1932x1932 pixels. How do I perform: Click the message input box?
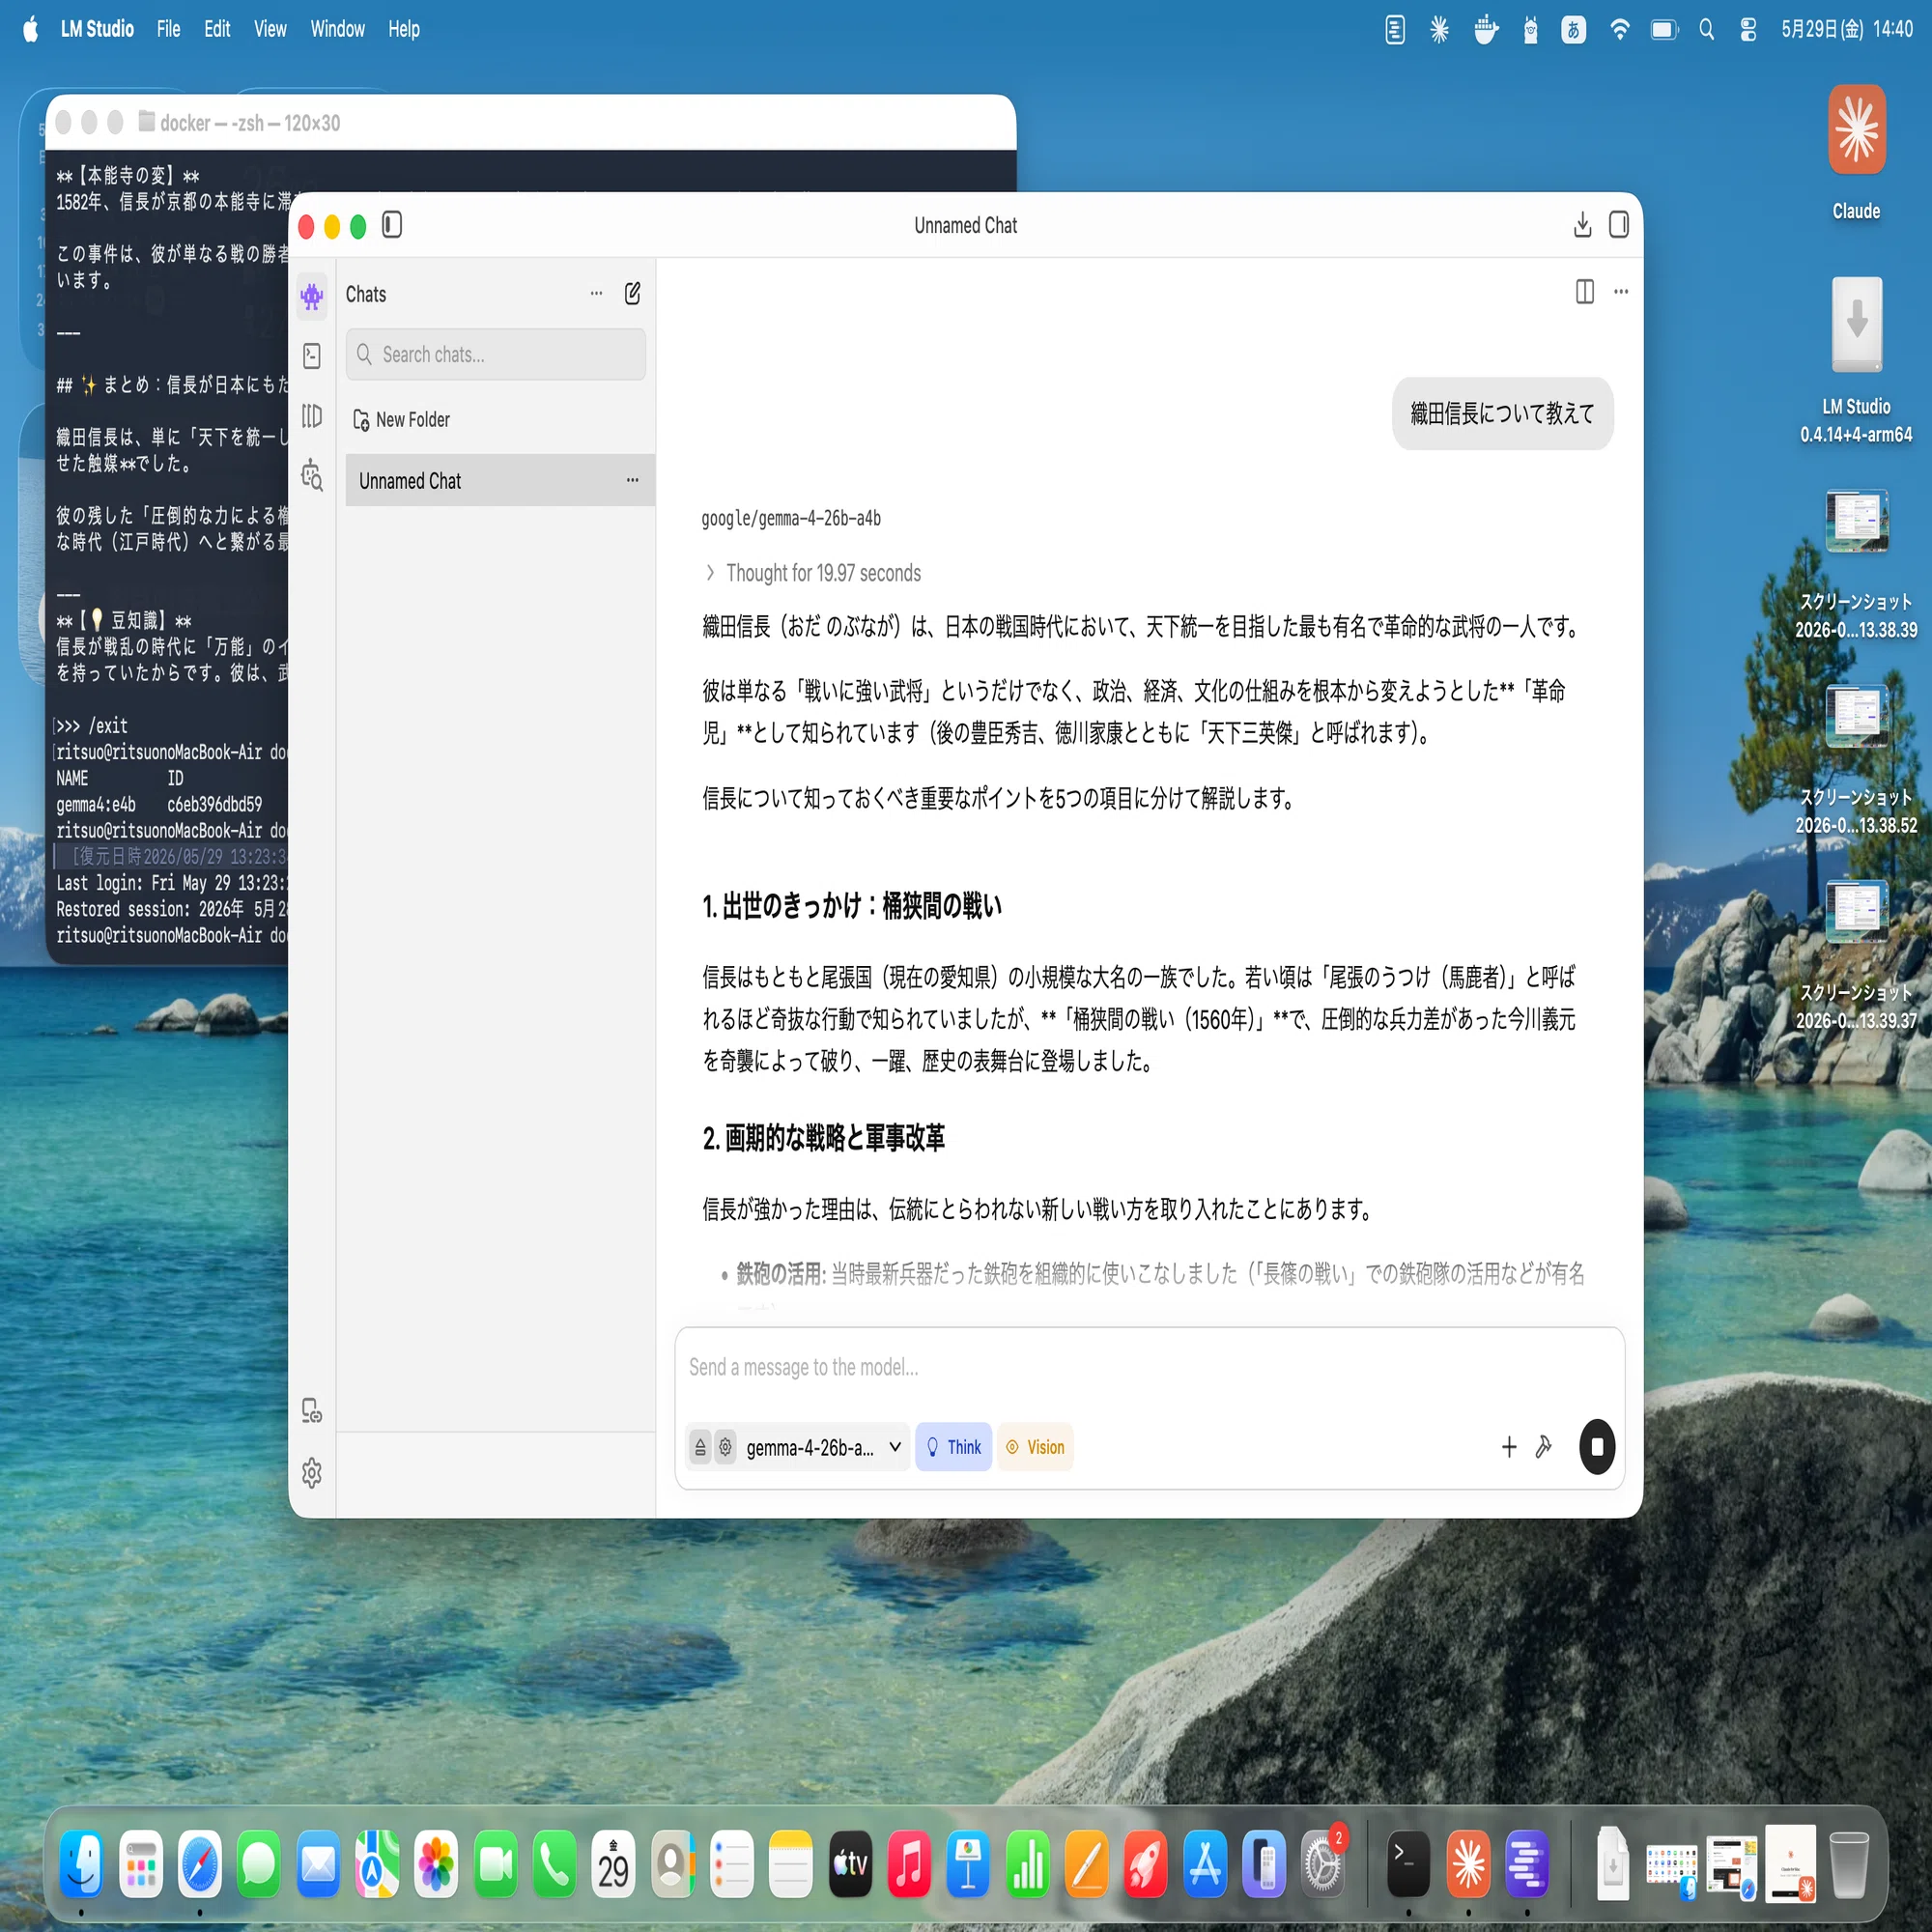(1150, 1367)
